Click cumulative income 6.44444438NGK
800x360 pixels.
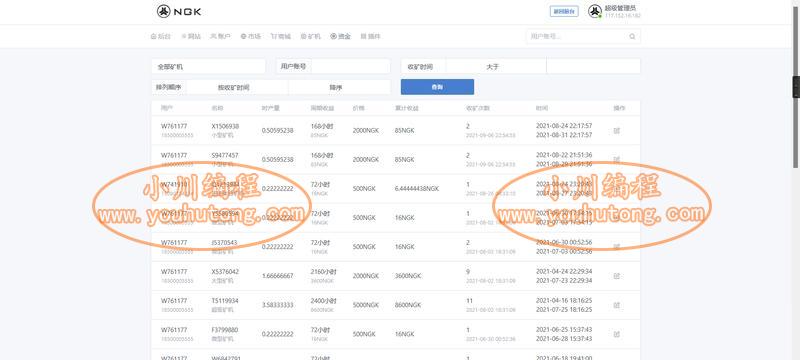click(416, 189)
